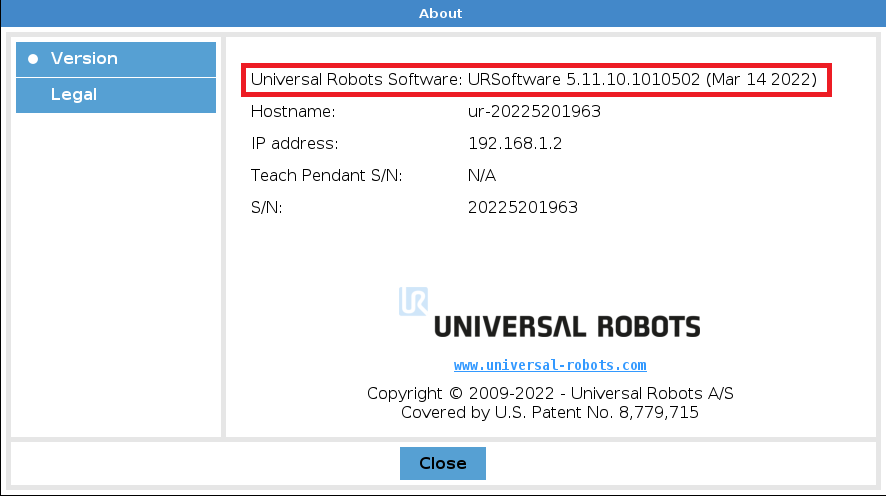Open the Legal tab

[116, 95]
